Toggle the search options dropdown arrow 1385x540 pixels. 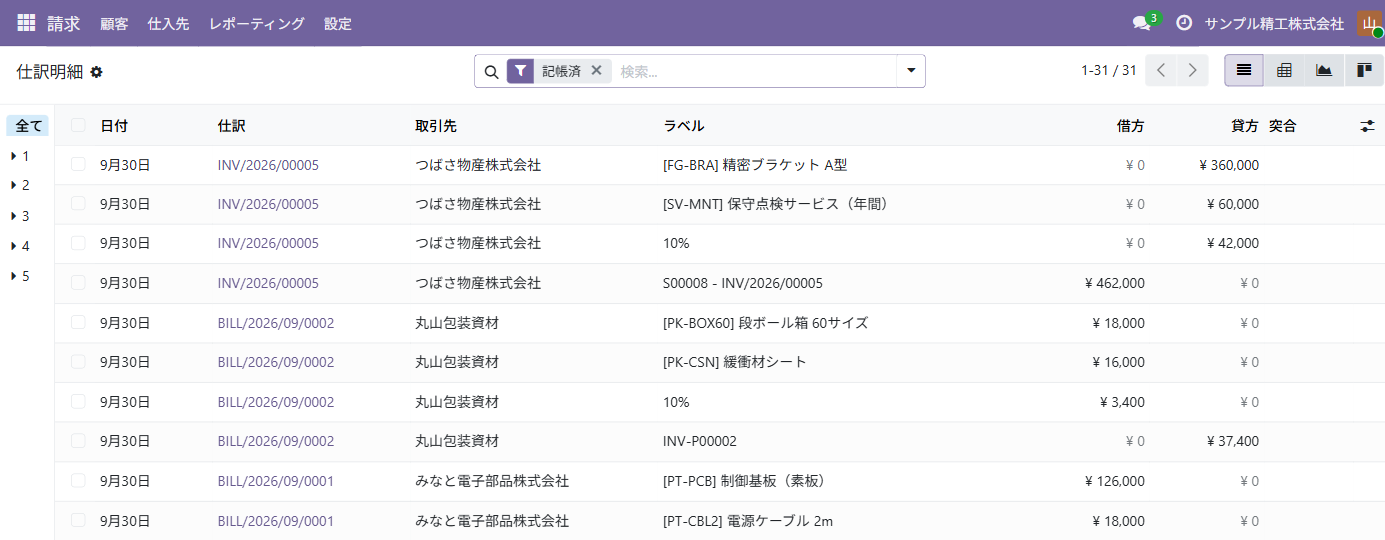pyautogui.click(x=911, y=71)
